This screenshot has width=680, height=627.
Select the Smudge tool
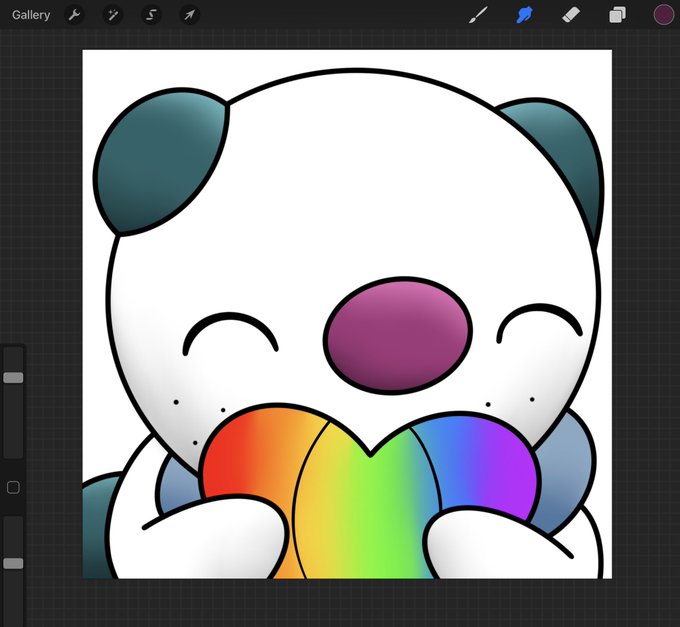tap(524, 15)
